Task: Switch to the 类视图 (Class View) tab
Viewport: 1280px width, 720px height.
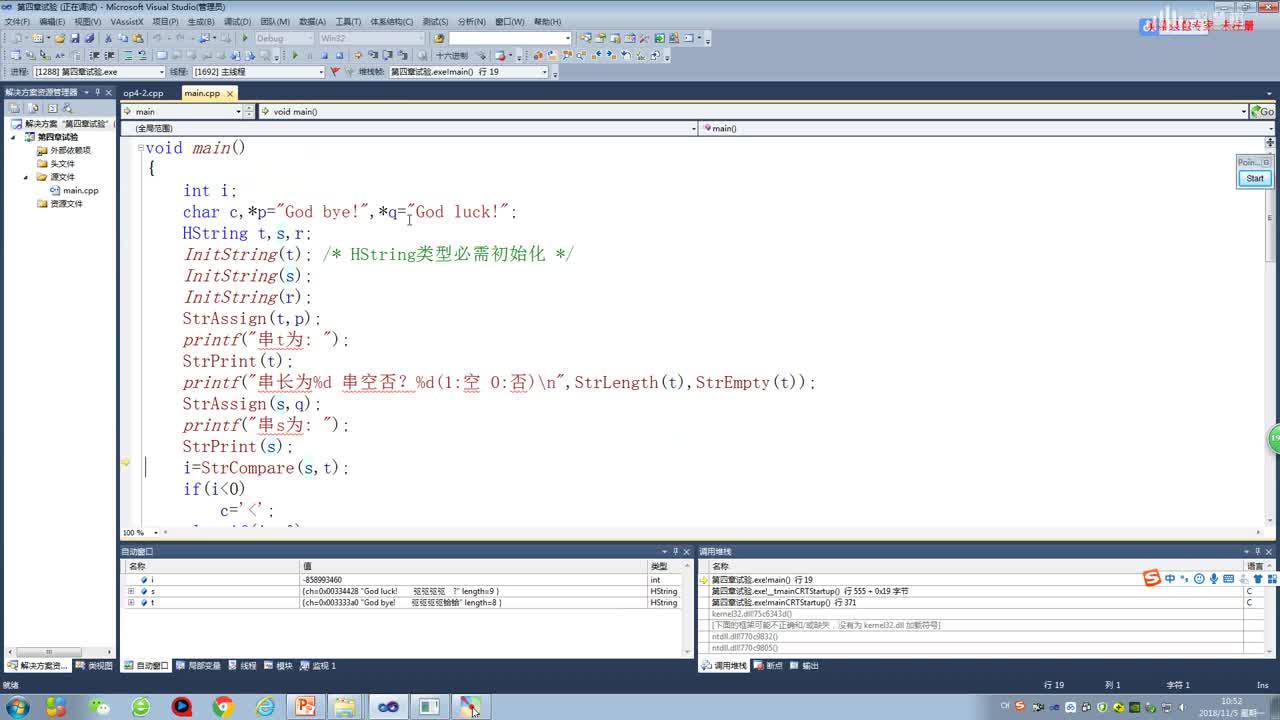Action: tap(94, 665)
